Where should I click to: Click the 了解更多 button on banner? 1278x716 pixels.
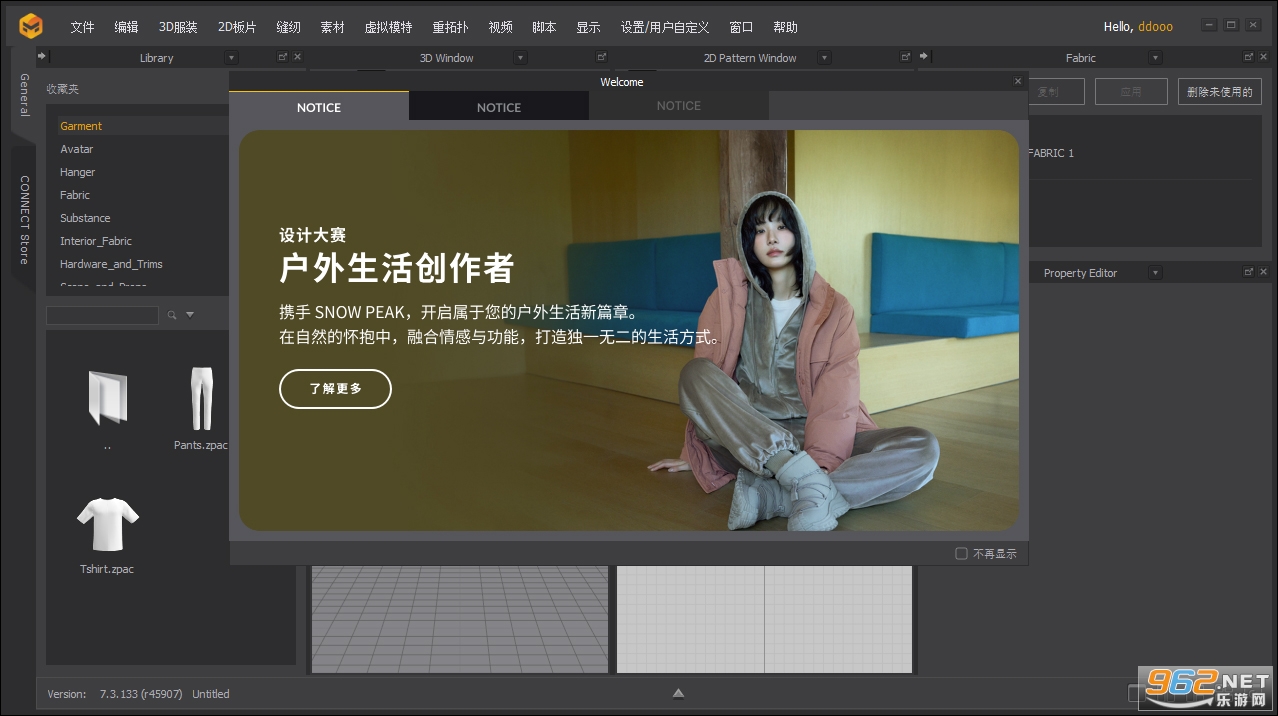tap(335, 389)
